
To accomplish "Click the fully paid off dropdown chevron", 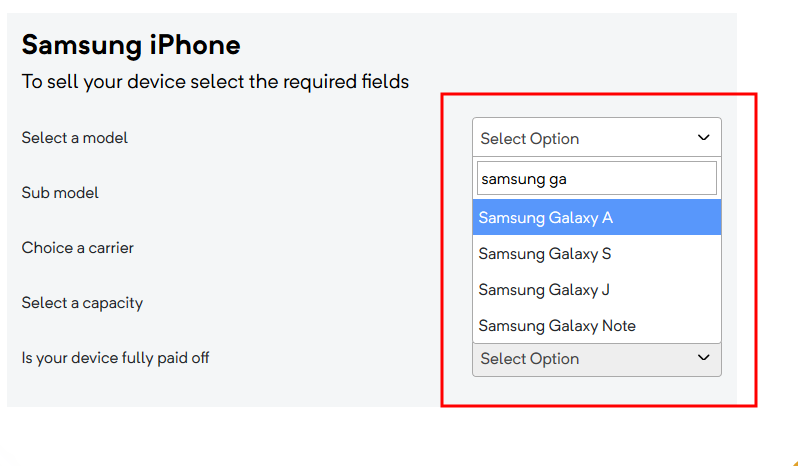I will tap(703, 358).
